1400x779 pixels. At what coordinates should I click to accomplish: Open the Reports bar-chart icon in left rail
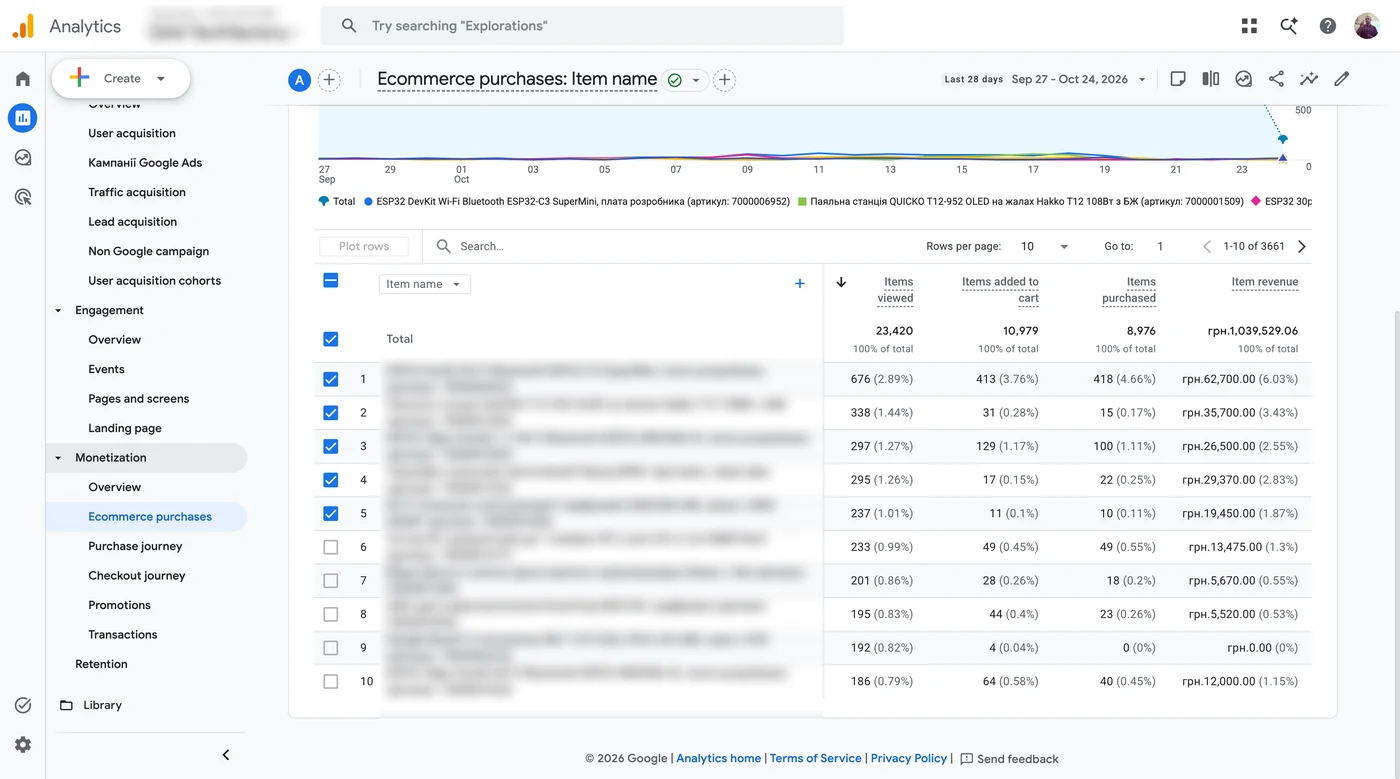click(23, 118)
